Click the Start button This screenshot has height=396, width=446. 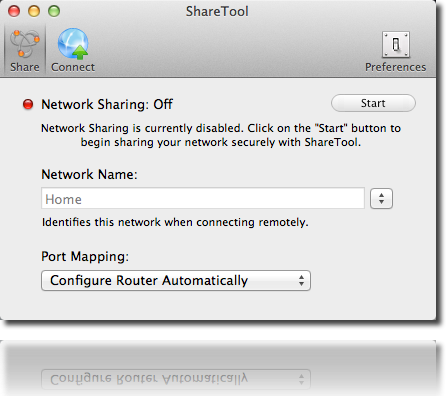point(373,103)
